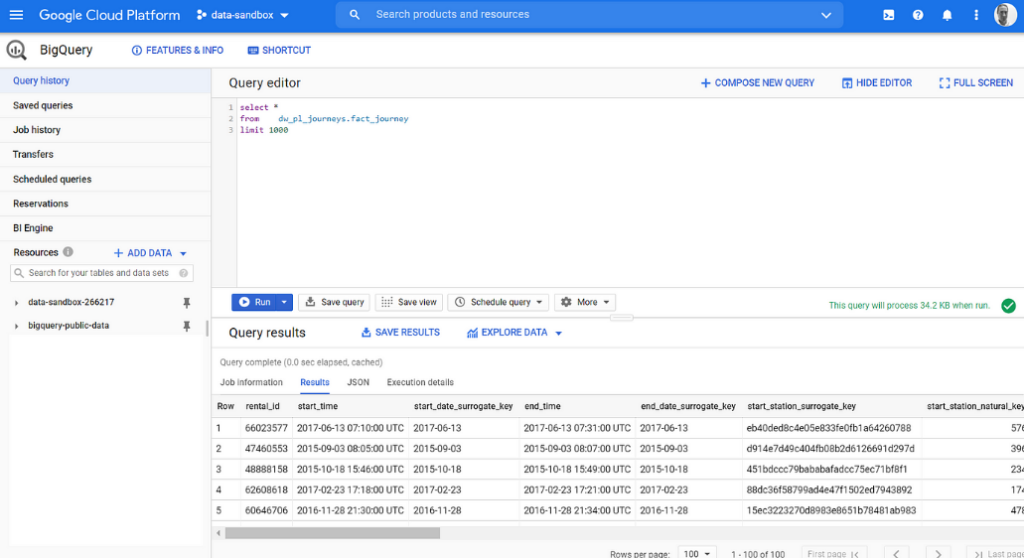Image resolution: width=1024 pixels, height=558 pixels.
Task: Switch to Results tab
Action: 315,382
